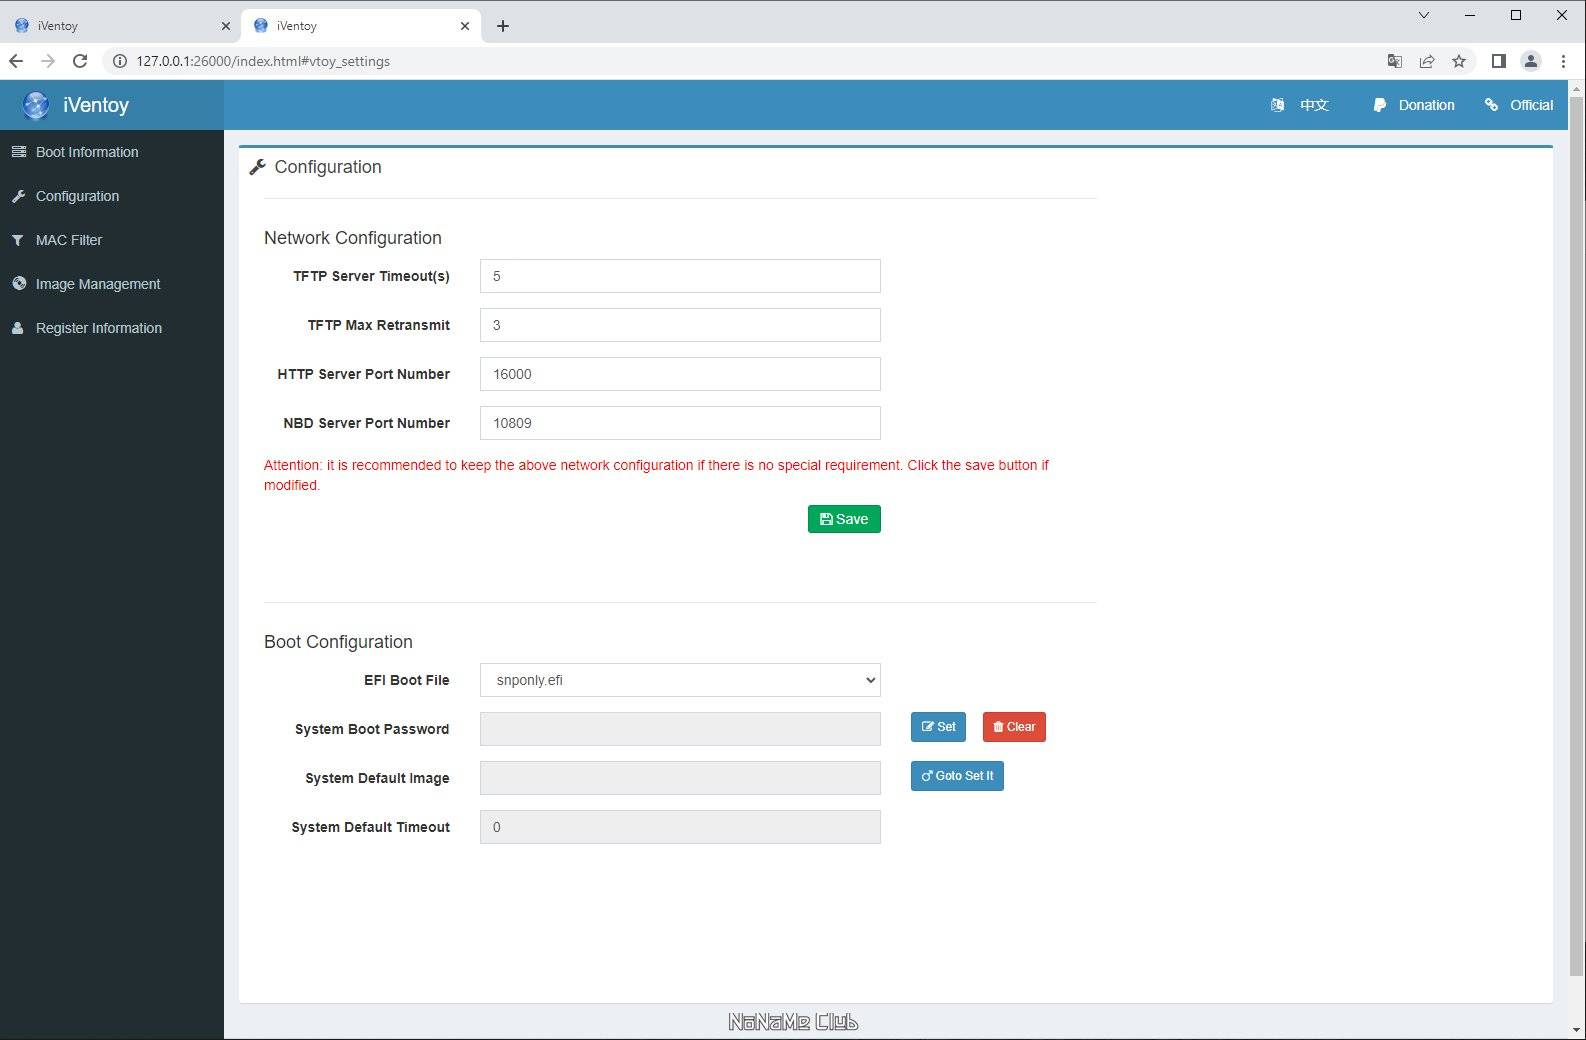This screenshot has height=1040, width=1586.
Task: Click the translate page icon
Action: 1395,61
